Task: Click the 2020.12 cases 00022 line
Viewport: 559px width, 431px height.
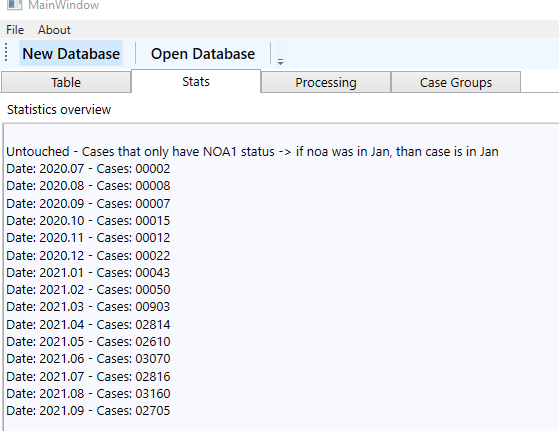Action: pyautogui.click(x=88, y=256)
